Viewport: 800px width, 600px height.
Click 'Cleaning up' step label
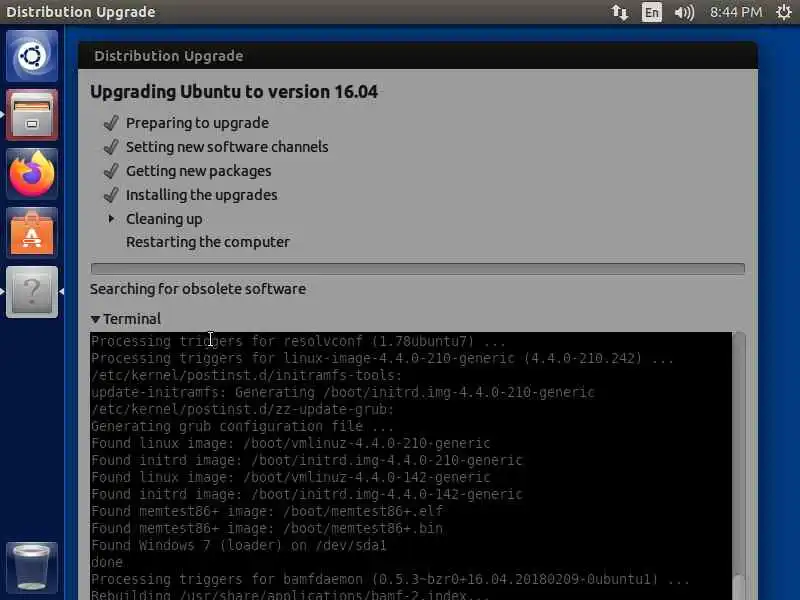pyautogui.click(x=164, y=219)
